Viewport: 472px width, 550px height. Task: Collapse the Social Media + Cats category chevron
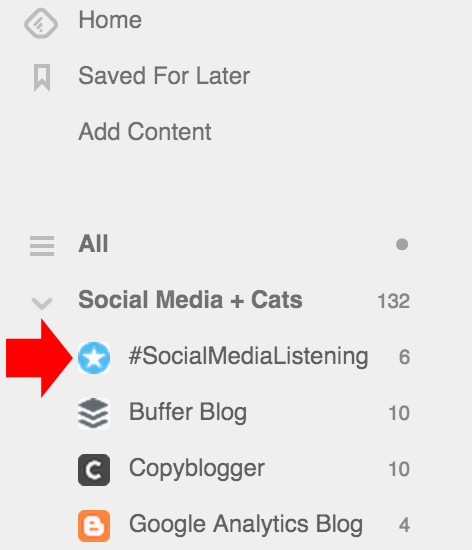click(x=42, y=303)
